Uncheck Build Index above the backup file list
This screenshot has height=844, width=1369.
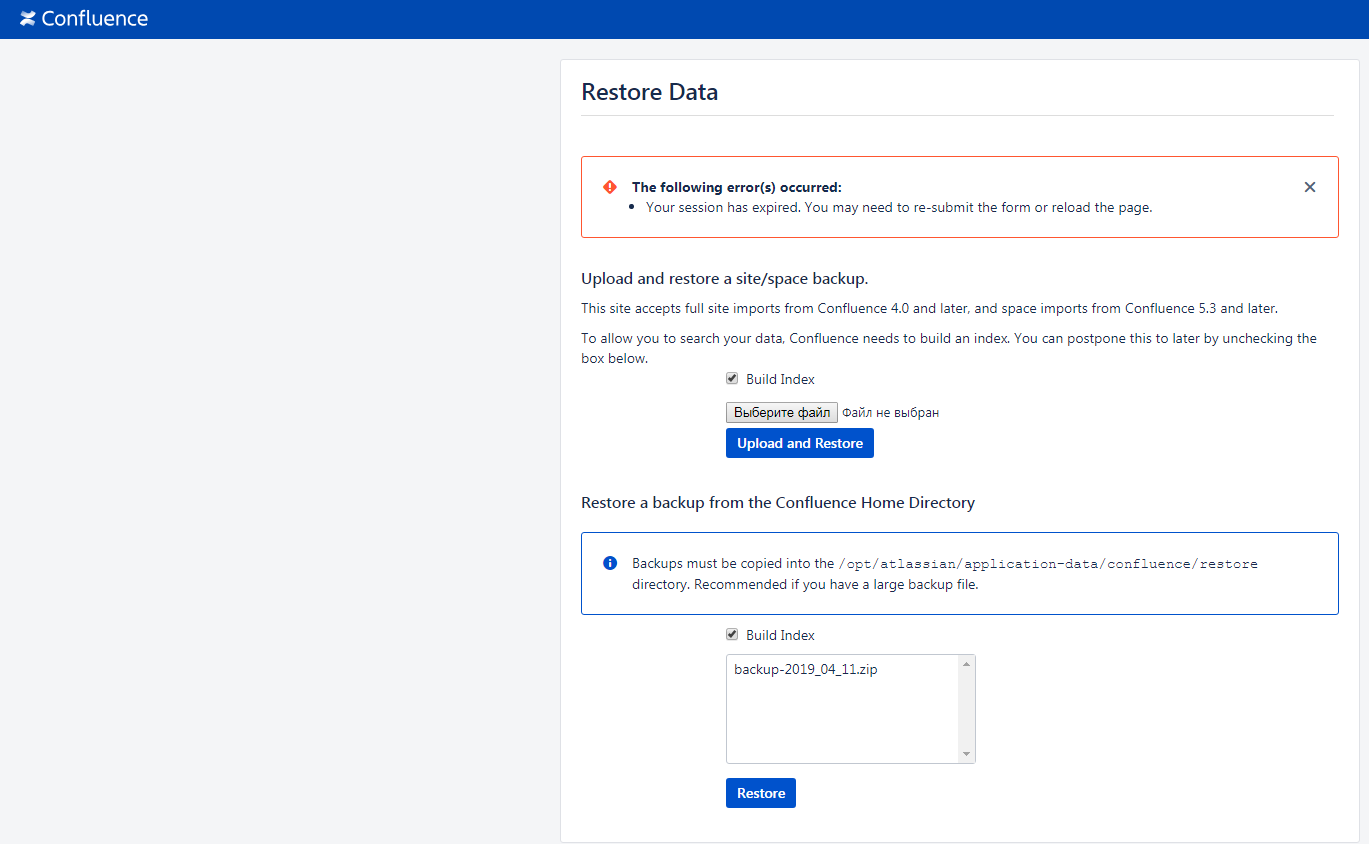[732, 635]
